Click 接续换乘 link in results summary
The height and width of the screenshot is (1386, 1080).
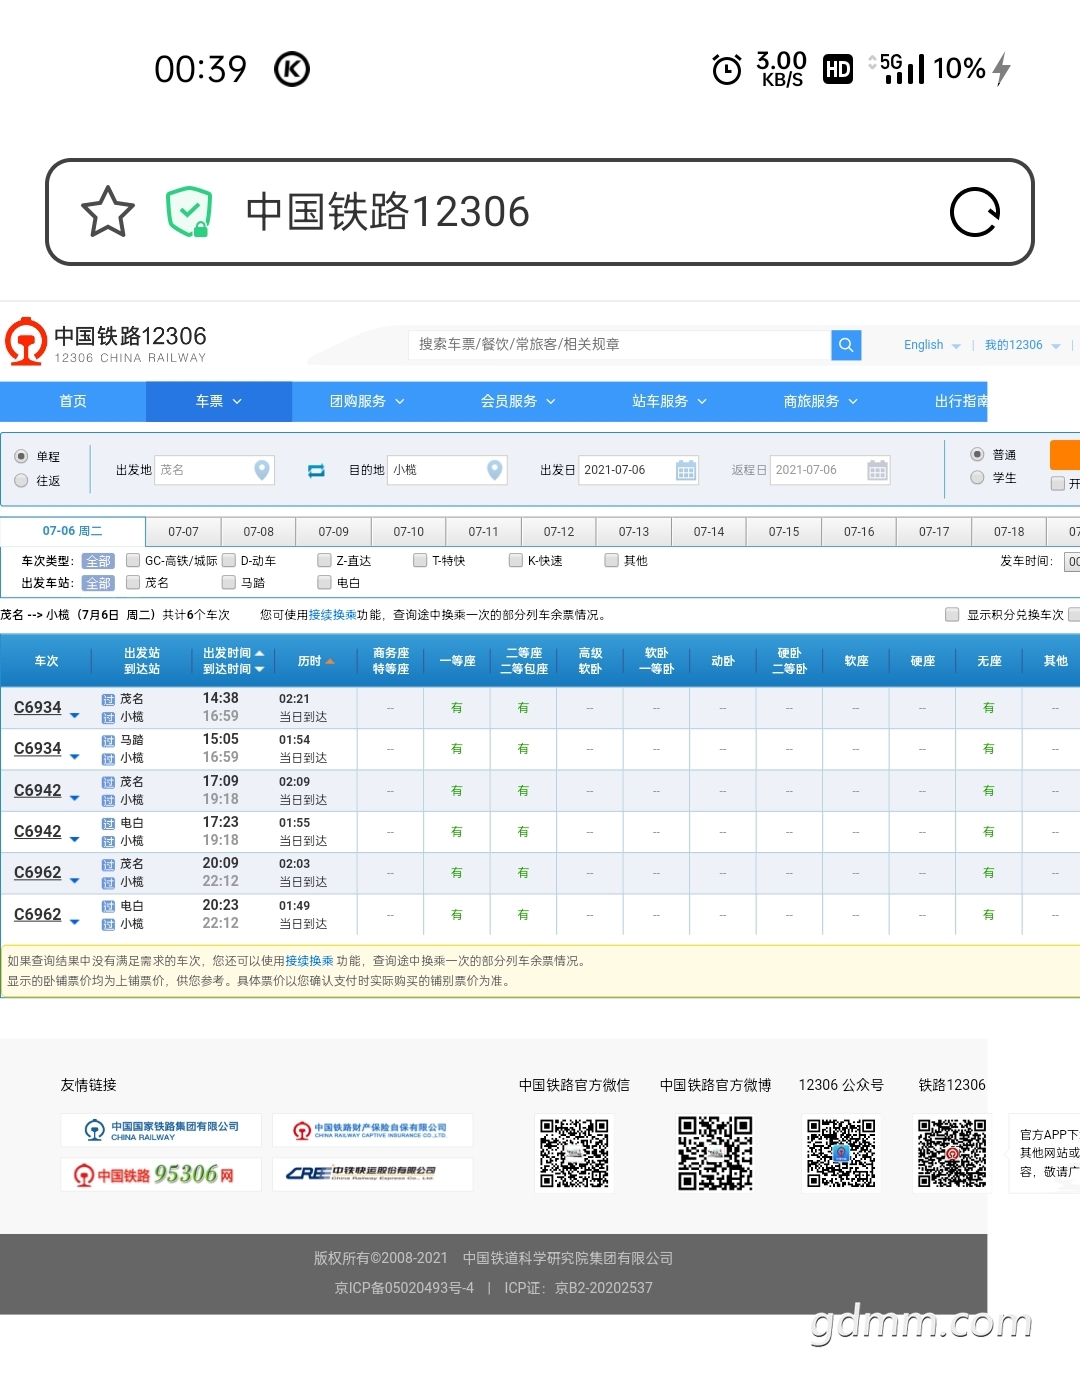[x=332, y=615]
